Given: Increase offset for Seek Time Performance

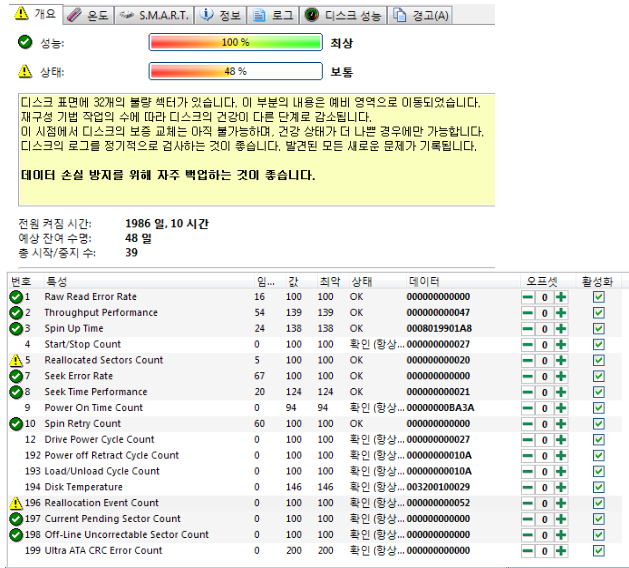Looking at the screenshot, I should (561, 392).
